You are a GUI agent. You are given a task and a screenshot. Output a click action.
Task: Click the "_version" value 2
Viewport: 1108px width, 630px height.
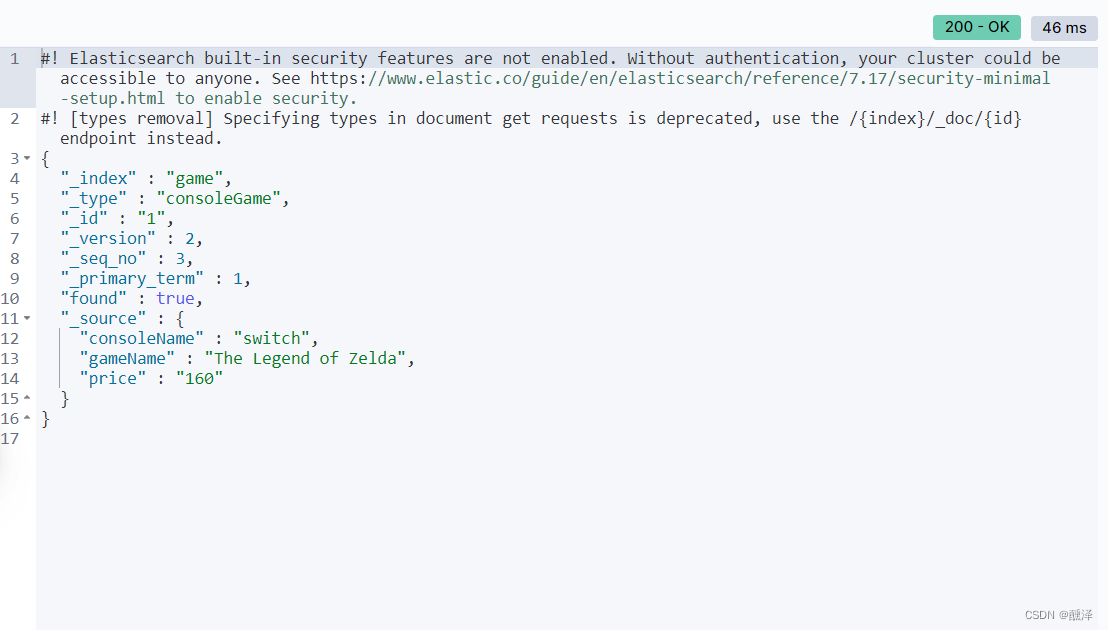click(189, 239)
